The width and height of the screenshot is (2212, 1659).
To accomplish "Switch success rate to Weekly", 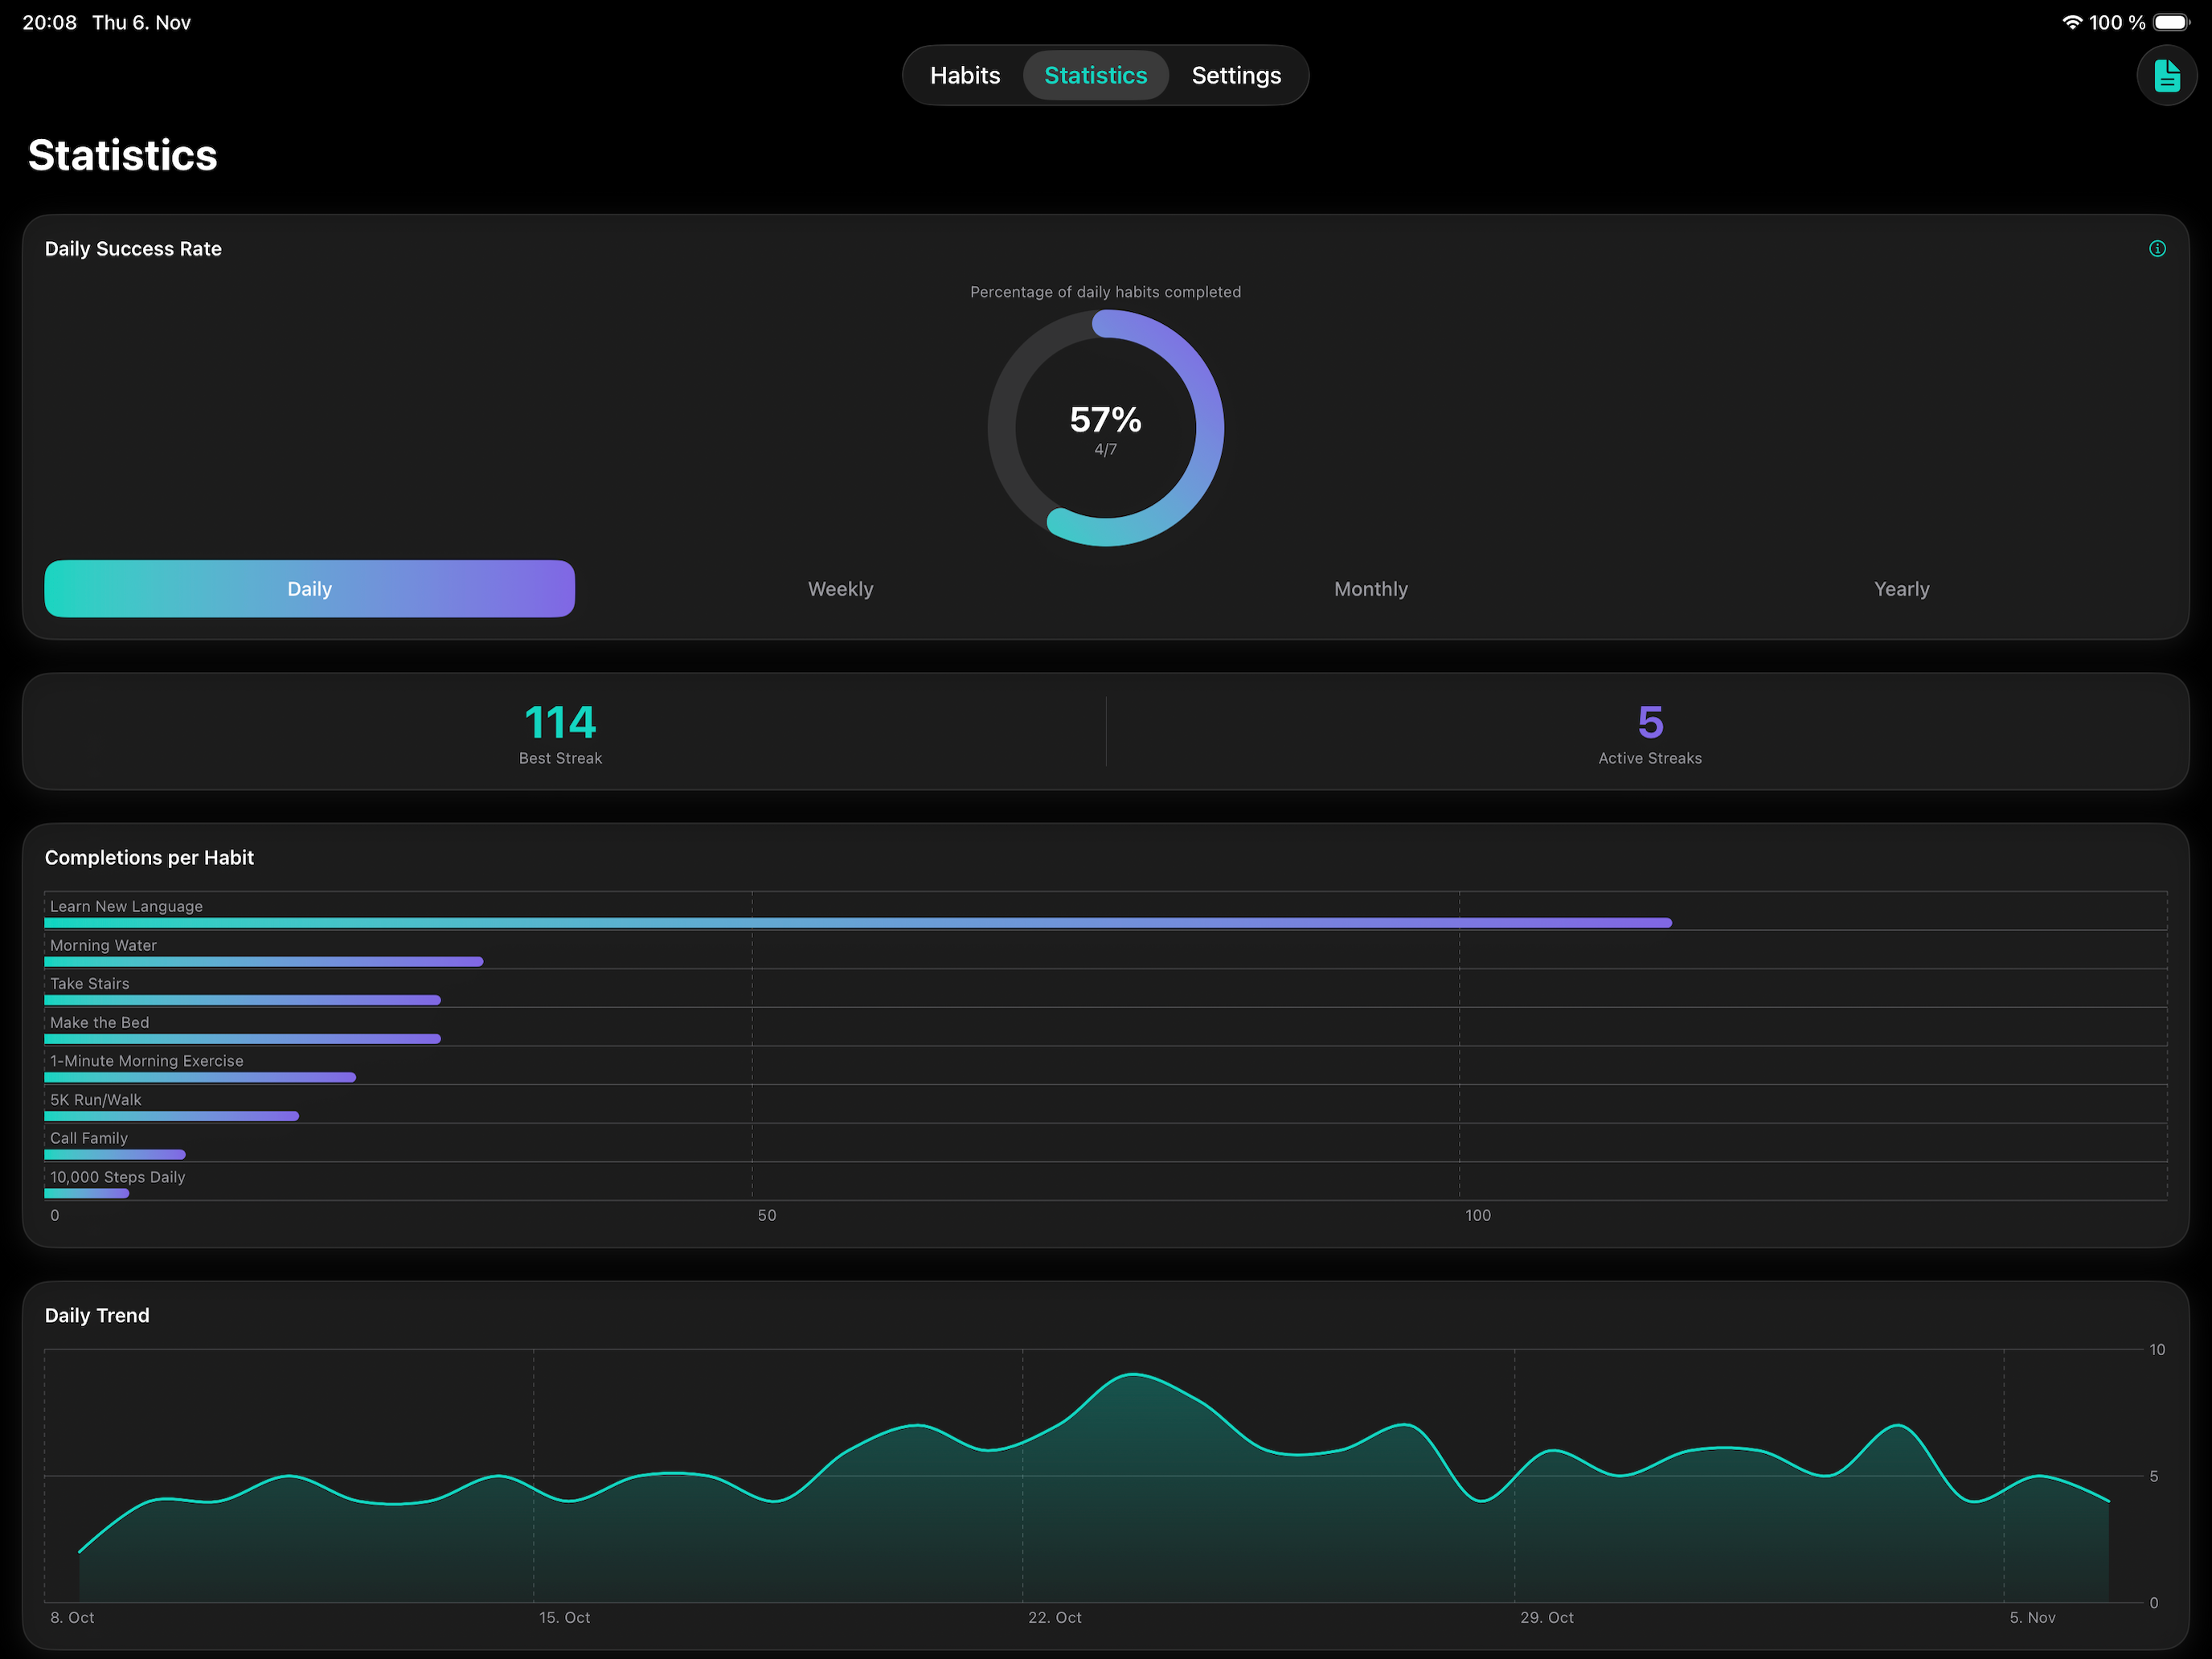I will point(841,589).
